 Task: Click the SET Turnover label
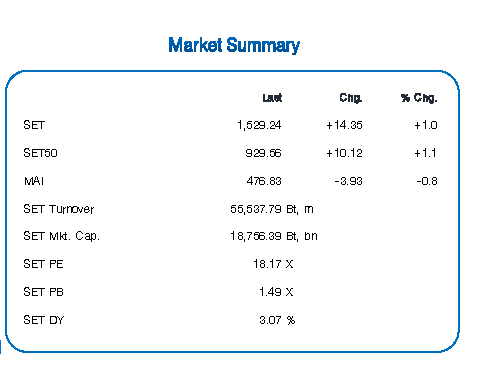pyautogui.click(x=59, y=209)
